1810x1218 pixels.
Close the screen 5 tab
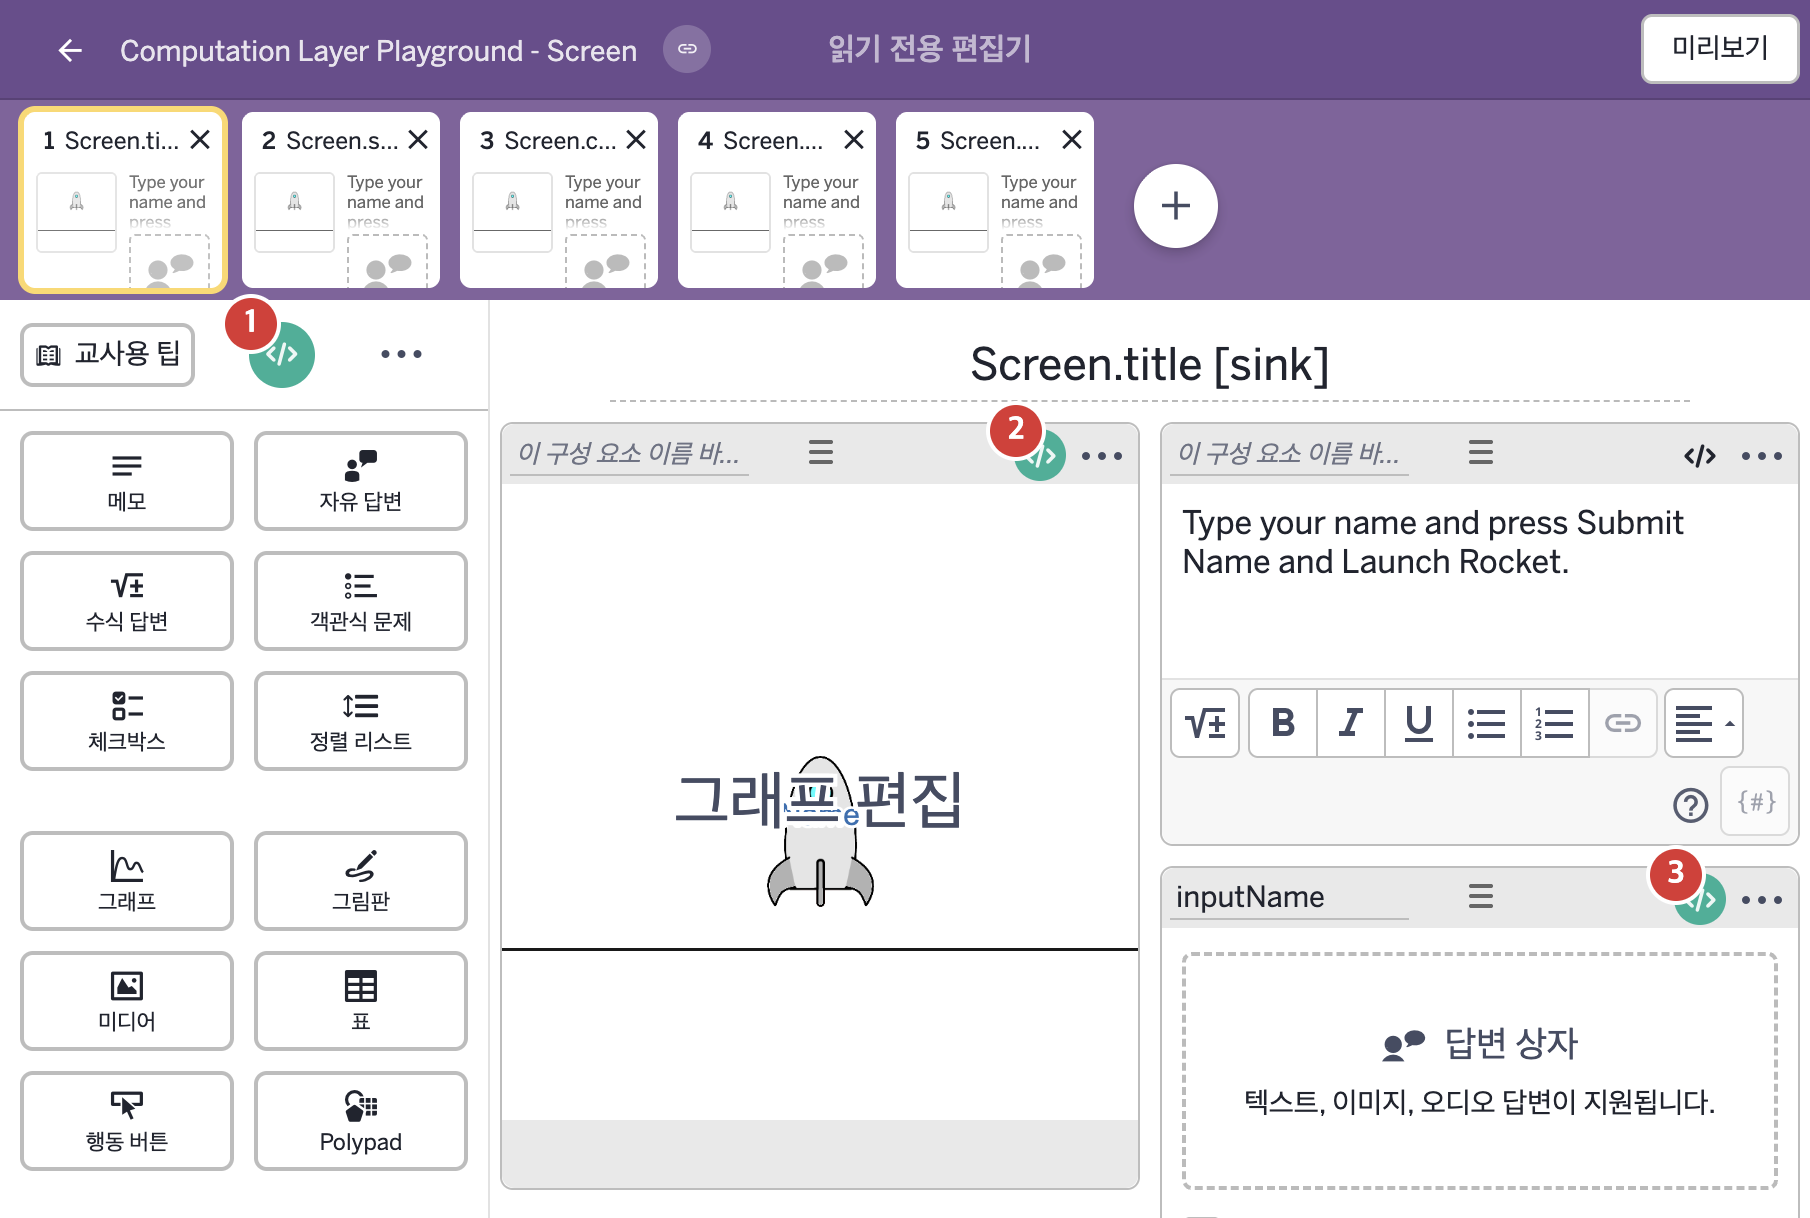click(x=1072, y=140)
